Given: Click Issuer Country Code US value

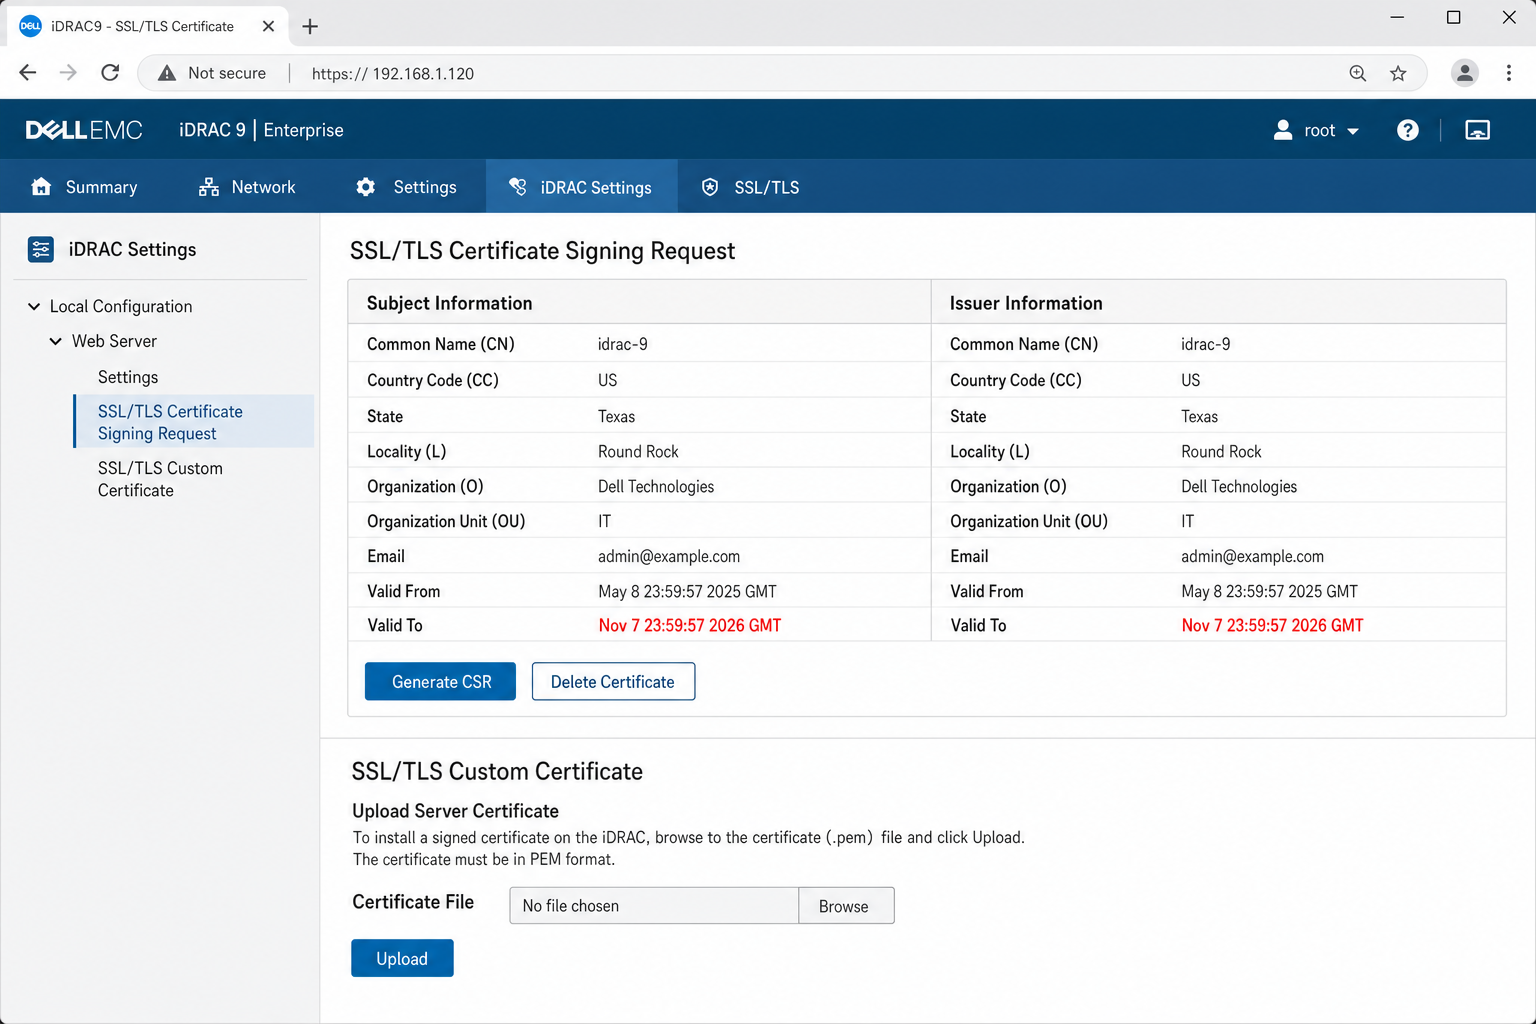Looking at the screenshot, I should pyautogui.click(x=1190, y=380).
